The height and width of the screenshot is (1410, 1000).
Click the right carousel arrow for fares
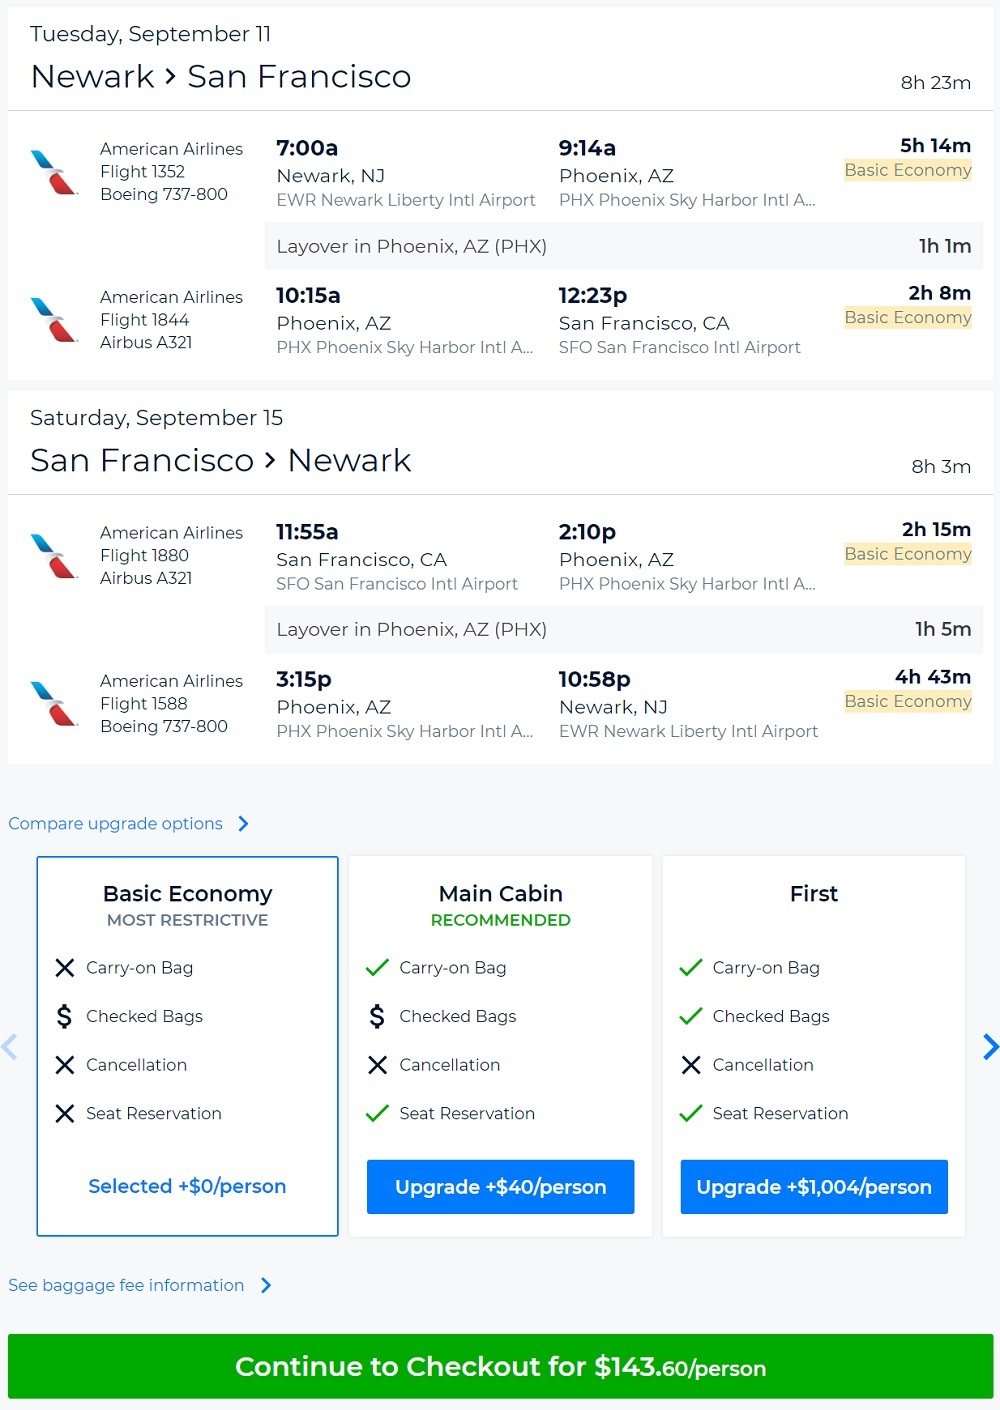(990, 1047)
